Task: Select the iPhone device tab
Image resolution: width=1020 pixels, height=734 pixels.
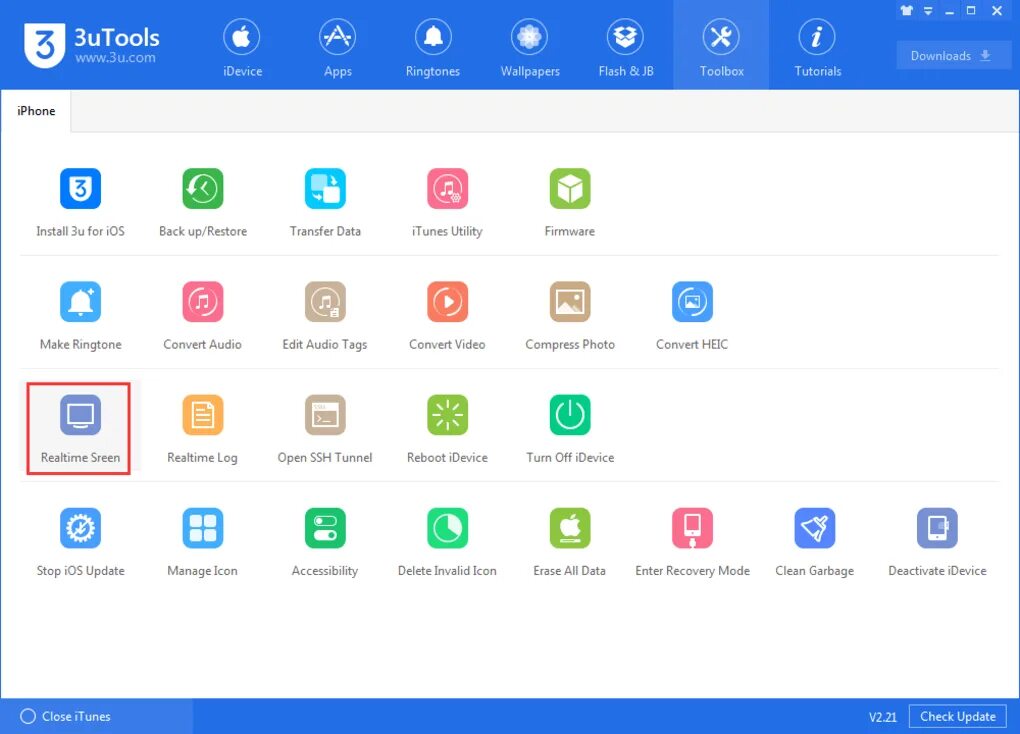Action: [36, 111]
